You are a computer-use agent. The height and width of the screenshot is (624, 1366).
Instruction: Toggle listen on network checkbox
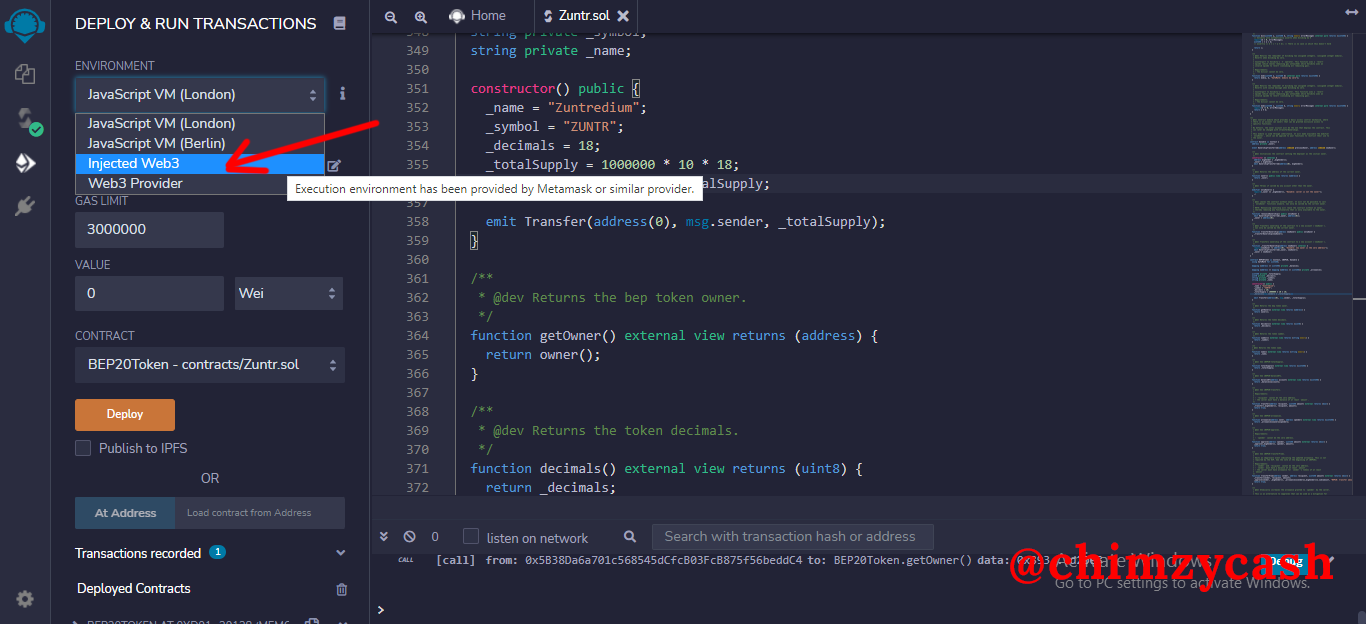click(x=471, y=537)
